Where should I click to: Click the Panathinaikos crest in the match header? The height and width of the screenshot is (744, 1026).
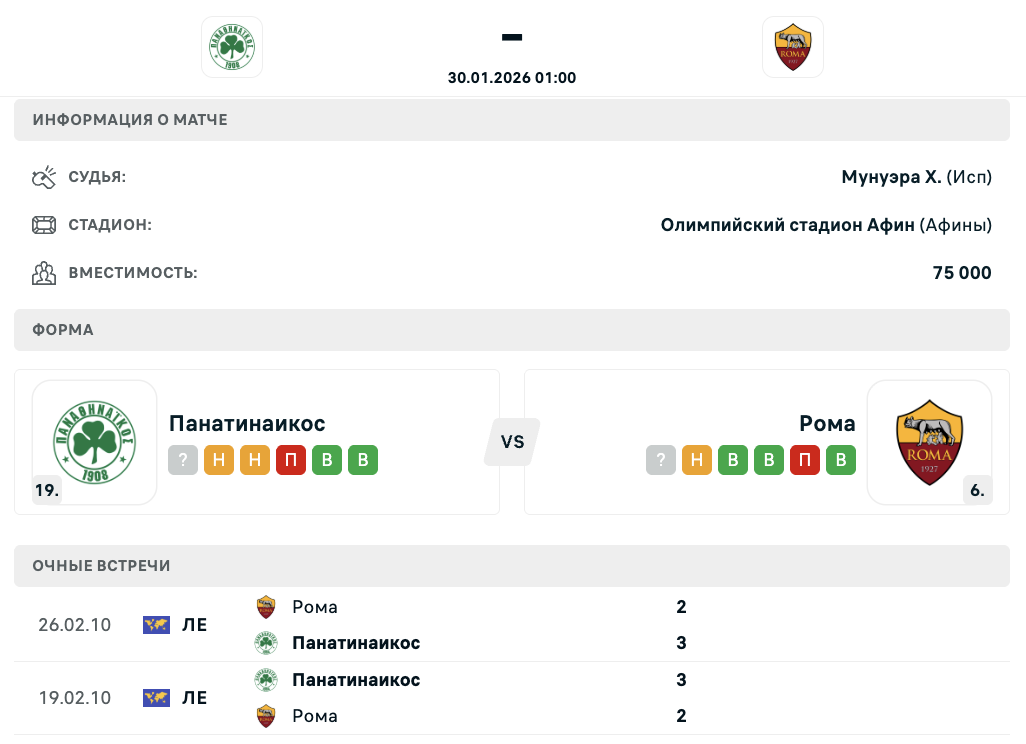pyautogui.click(x=232, y=47)
